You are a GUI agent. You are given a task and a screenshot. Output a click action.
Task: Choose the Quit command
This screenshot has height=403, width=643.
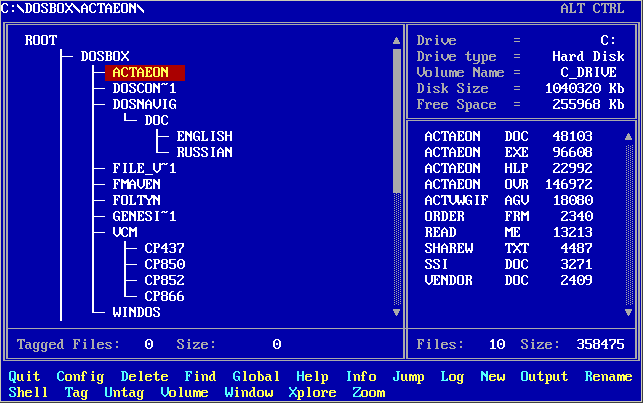[x=24, y=376]
